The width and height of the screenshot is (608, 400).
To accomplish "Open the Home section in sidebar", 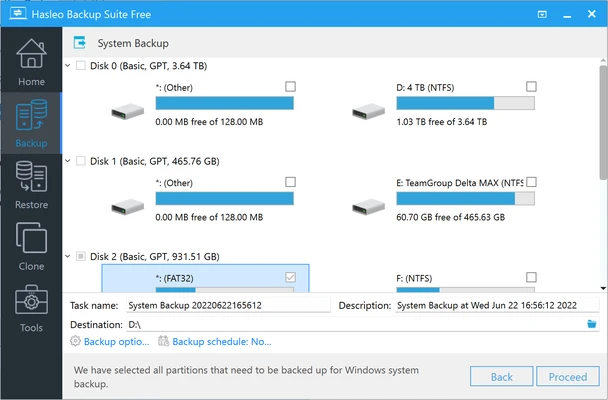I will pos(31,62).
